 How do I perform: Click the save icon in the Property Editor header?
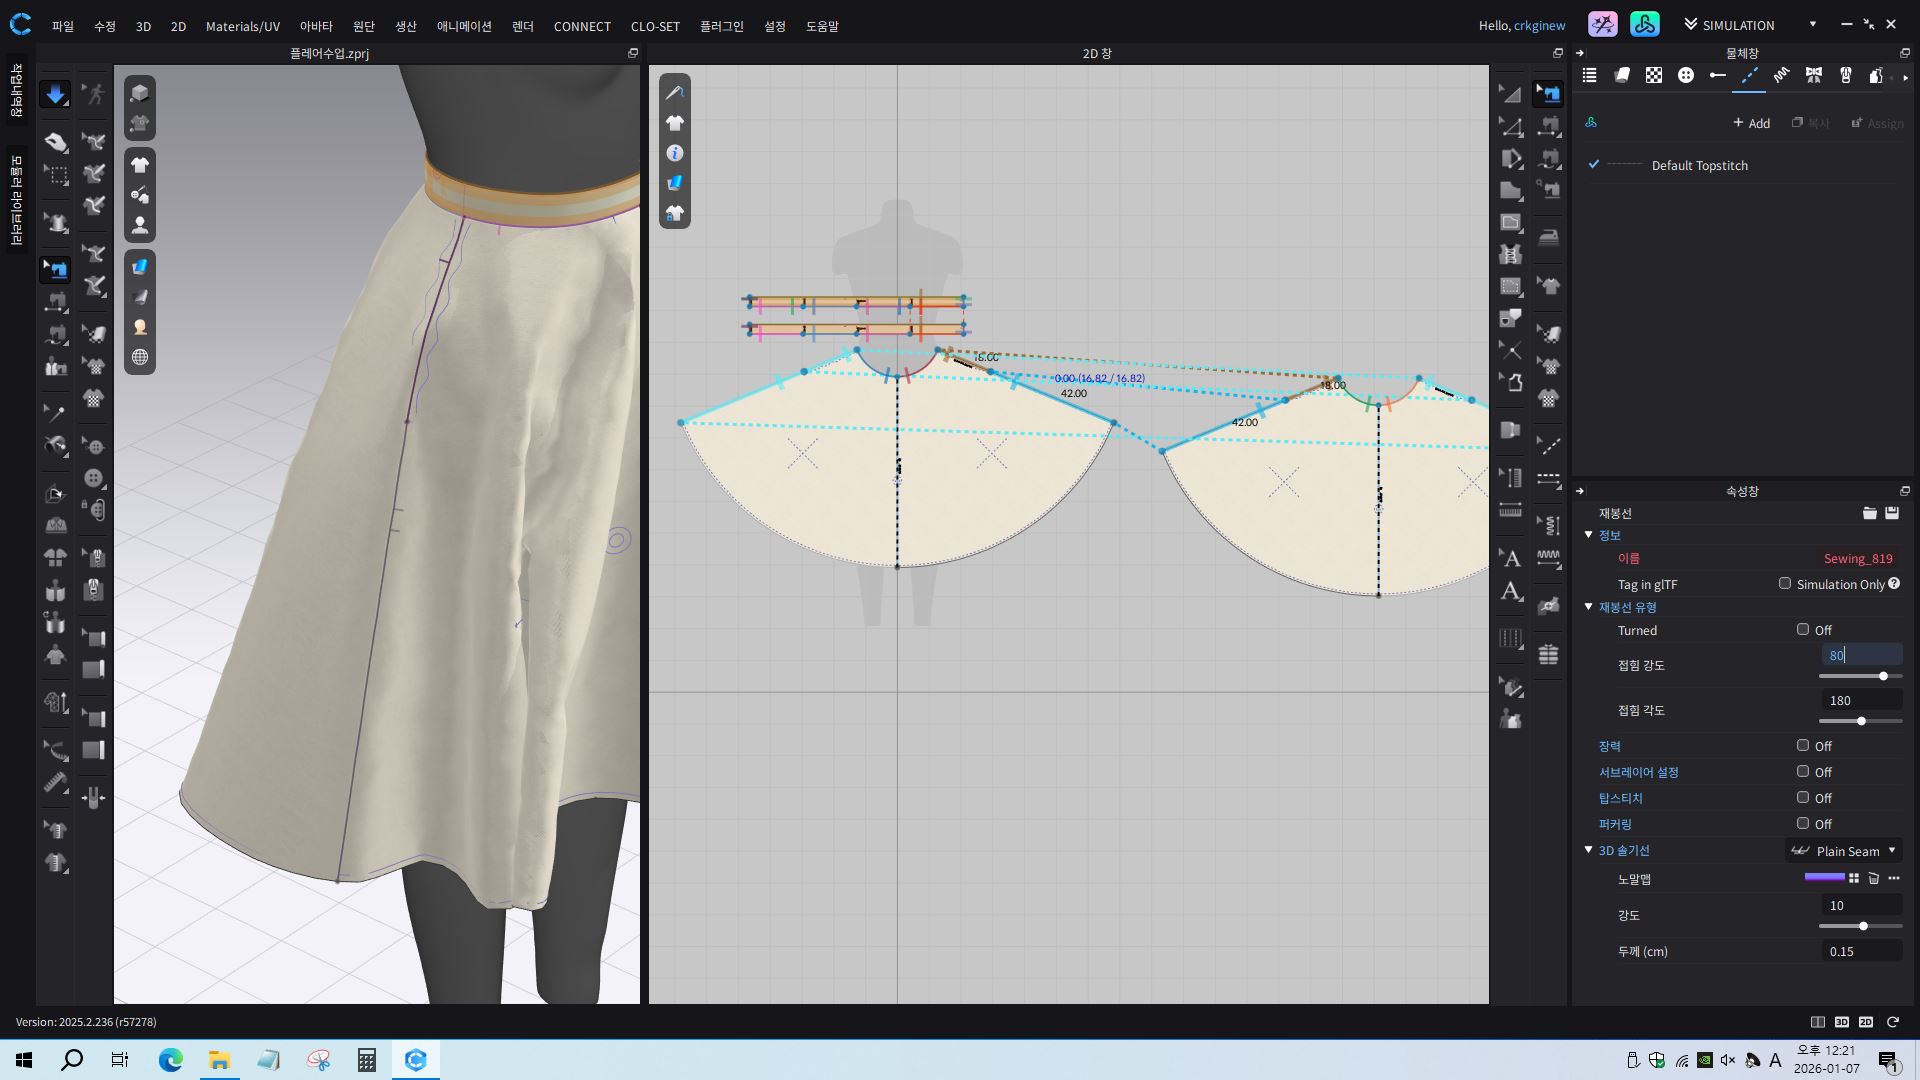click(1892, 513)
